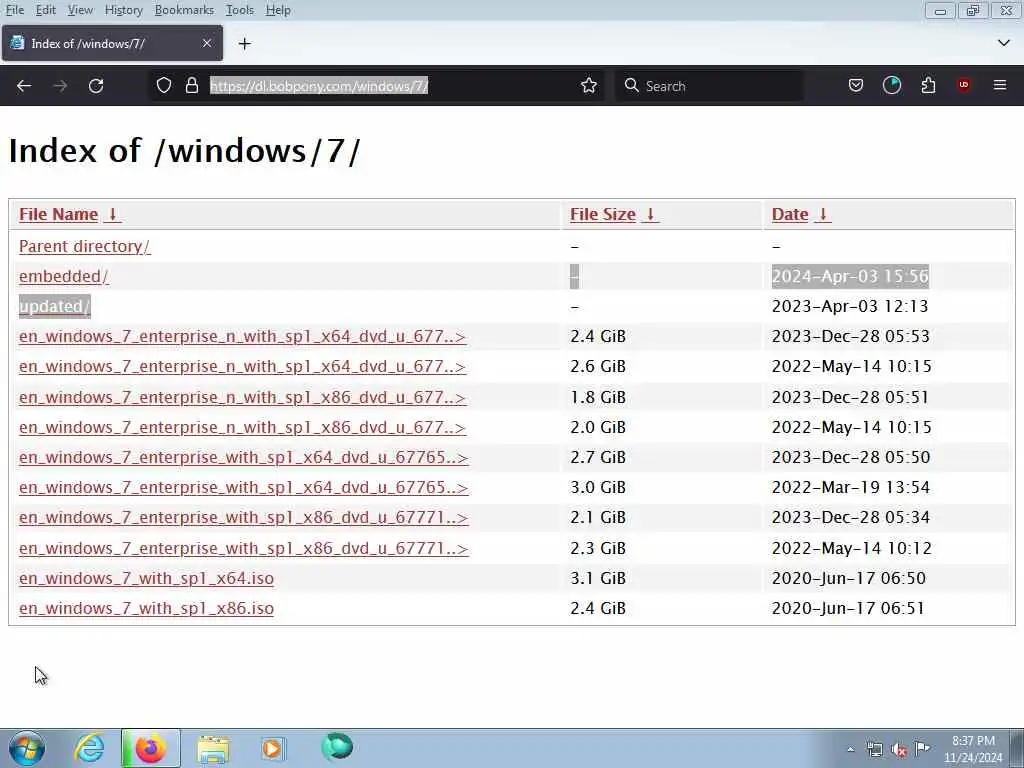Click the 3.1 GiB size cell
The width and height of the screenshot is (1024, 768).
tap(598, 578)
